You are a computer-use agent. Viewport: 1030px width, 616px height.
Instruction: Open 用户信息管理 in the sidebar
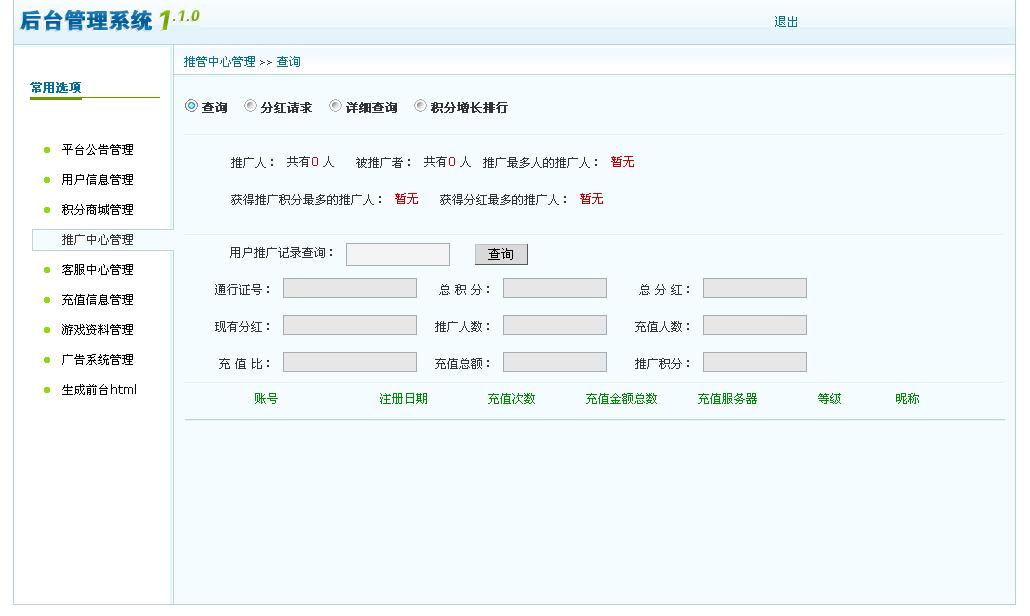97,180
